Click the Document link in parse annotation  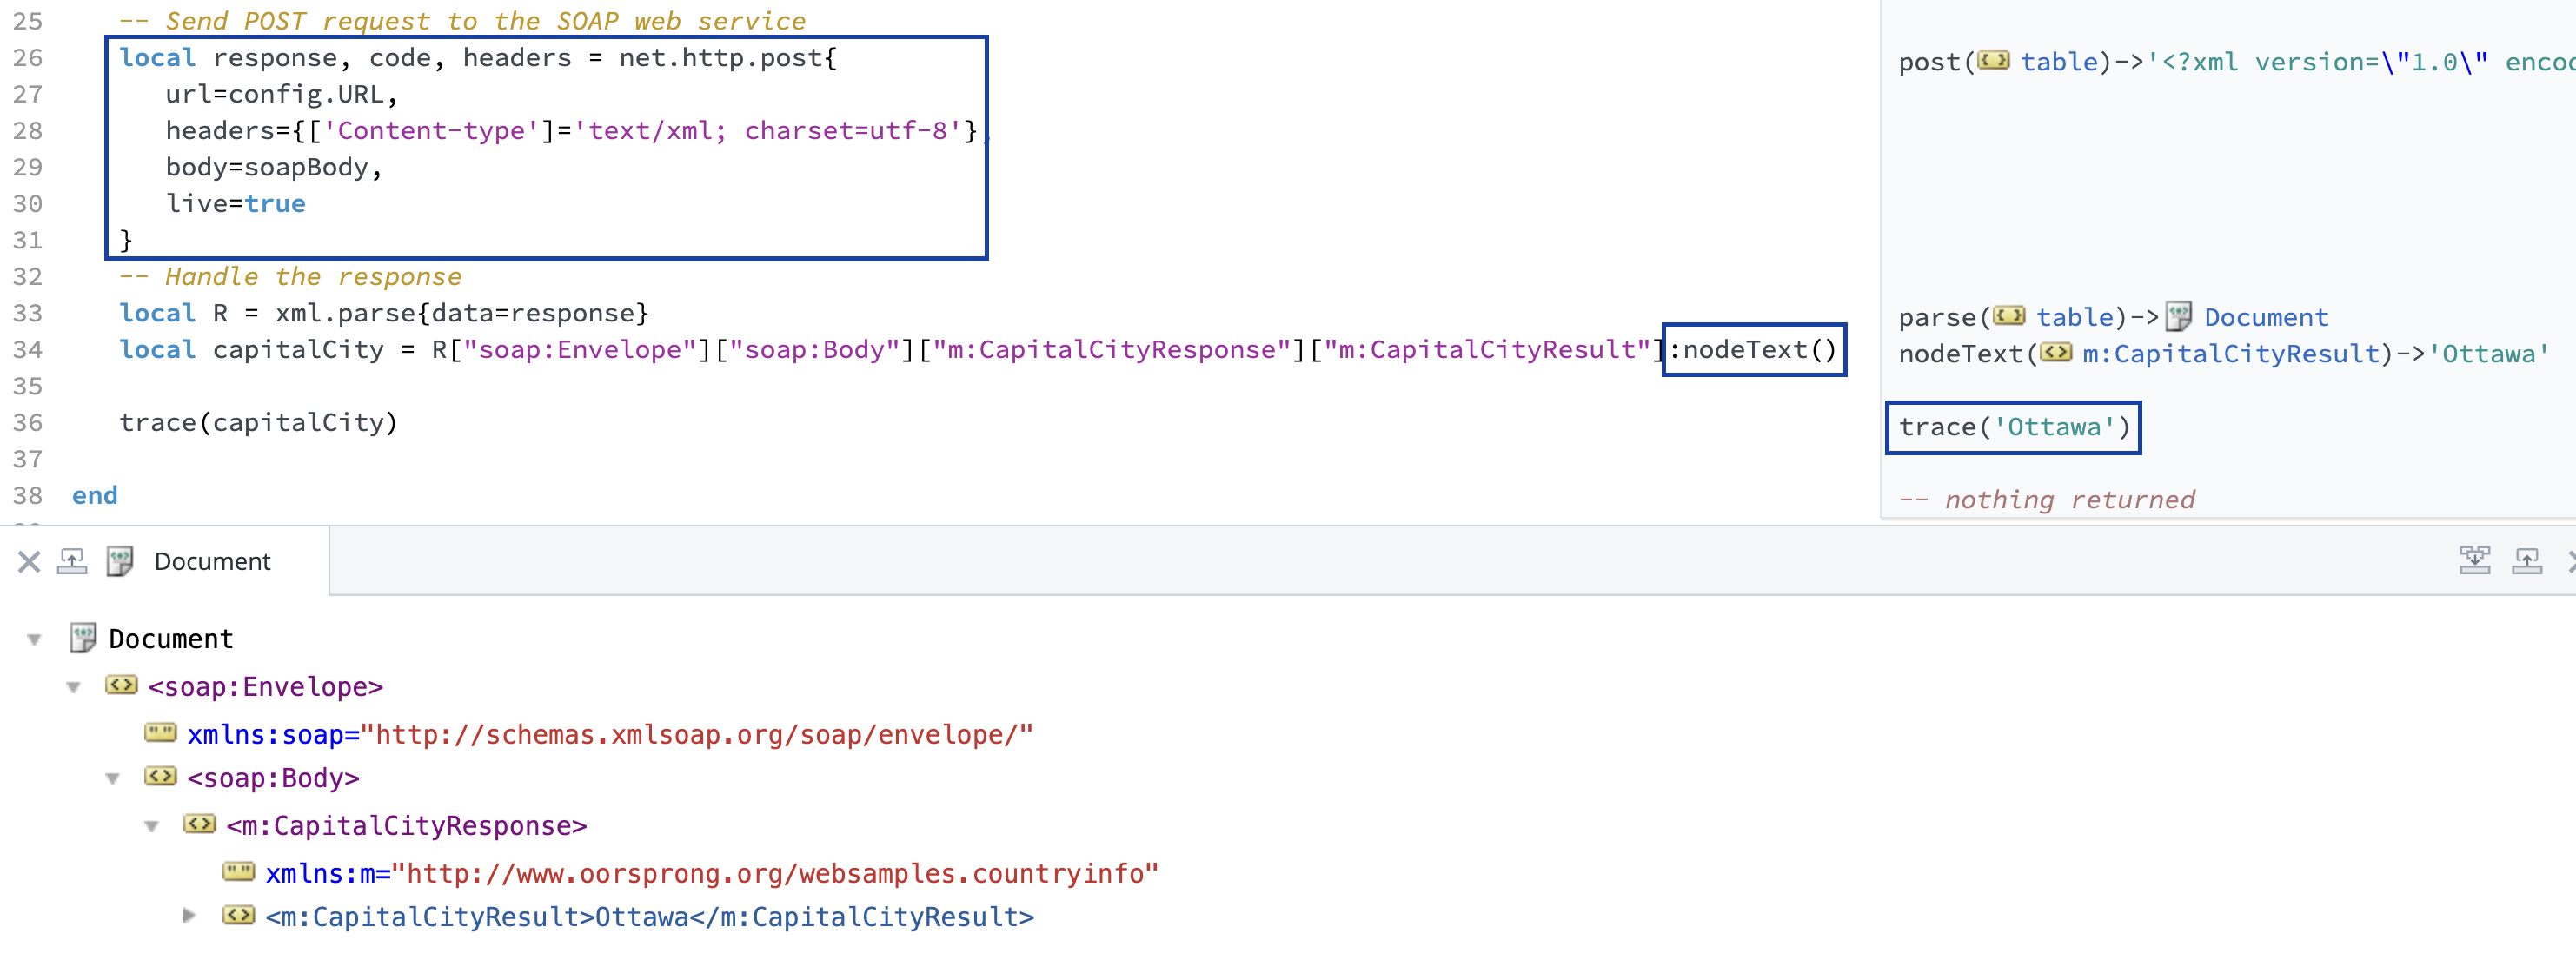tap(2265, 318)
